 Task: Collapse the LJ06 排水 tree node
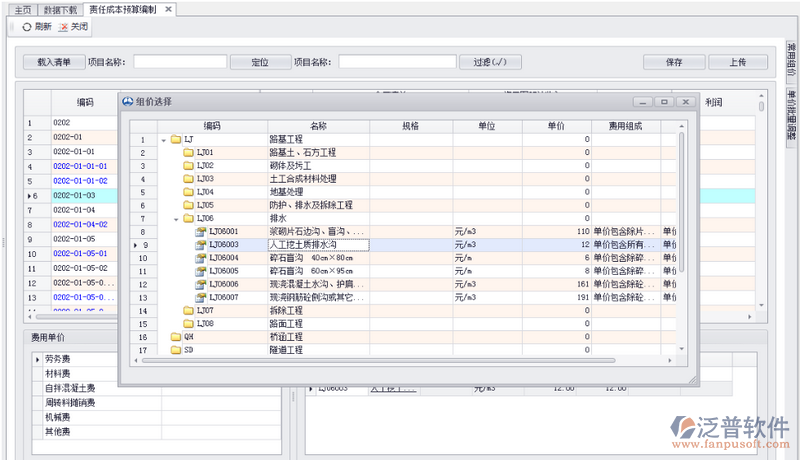pyautogui.click(x=176, y=219)
